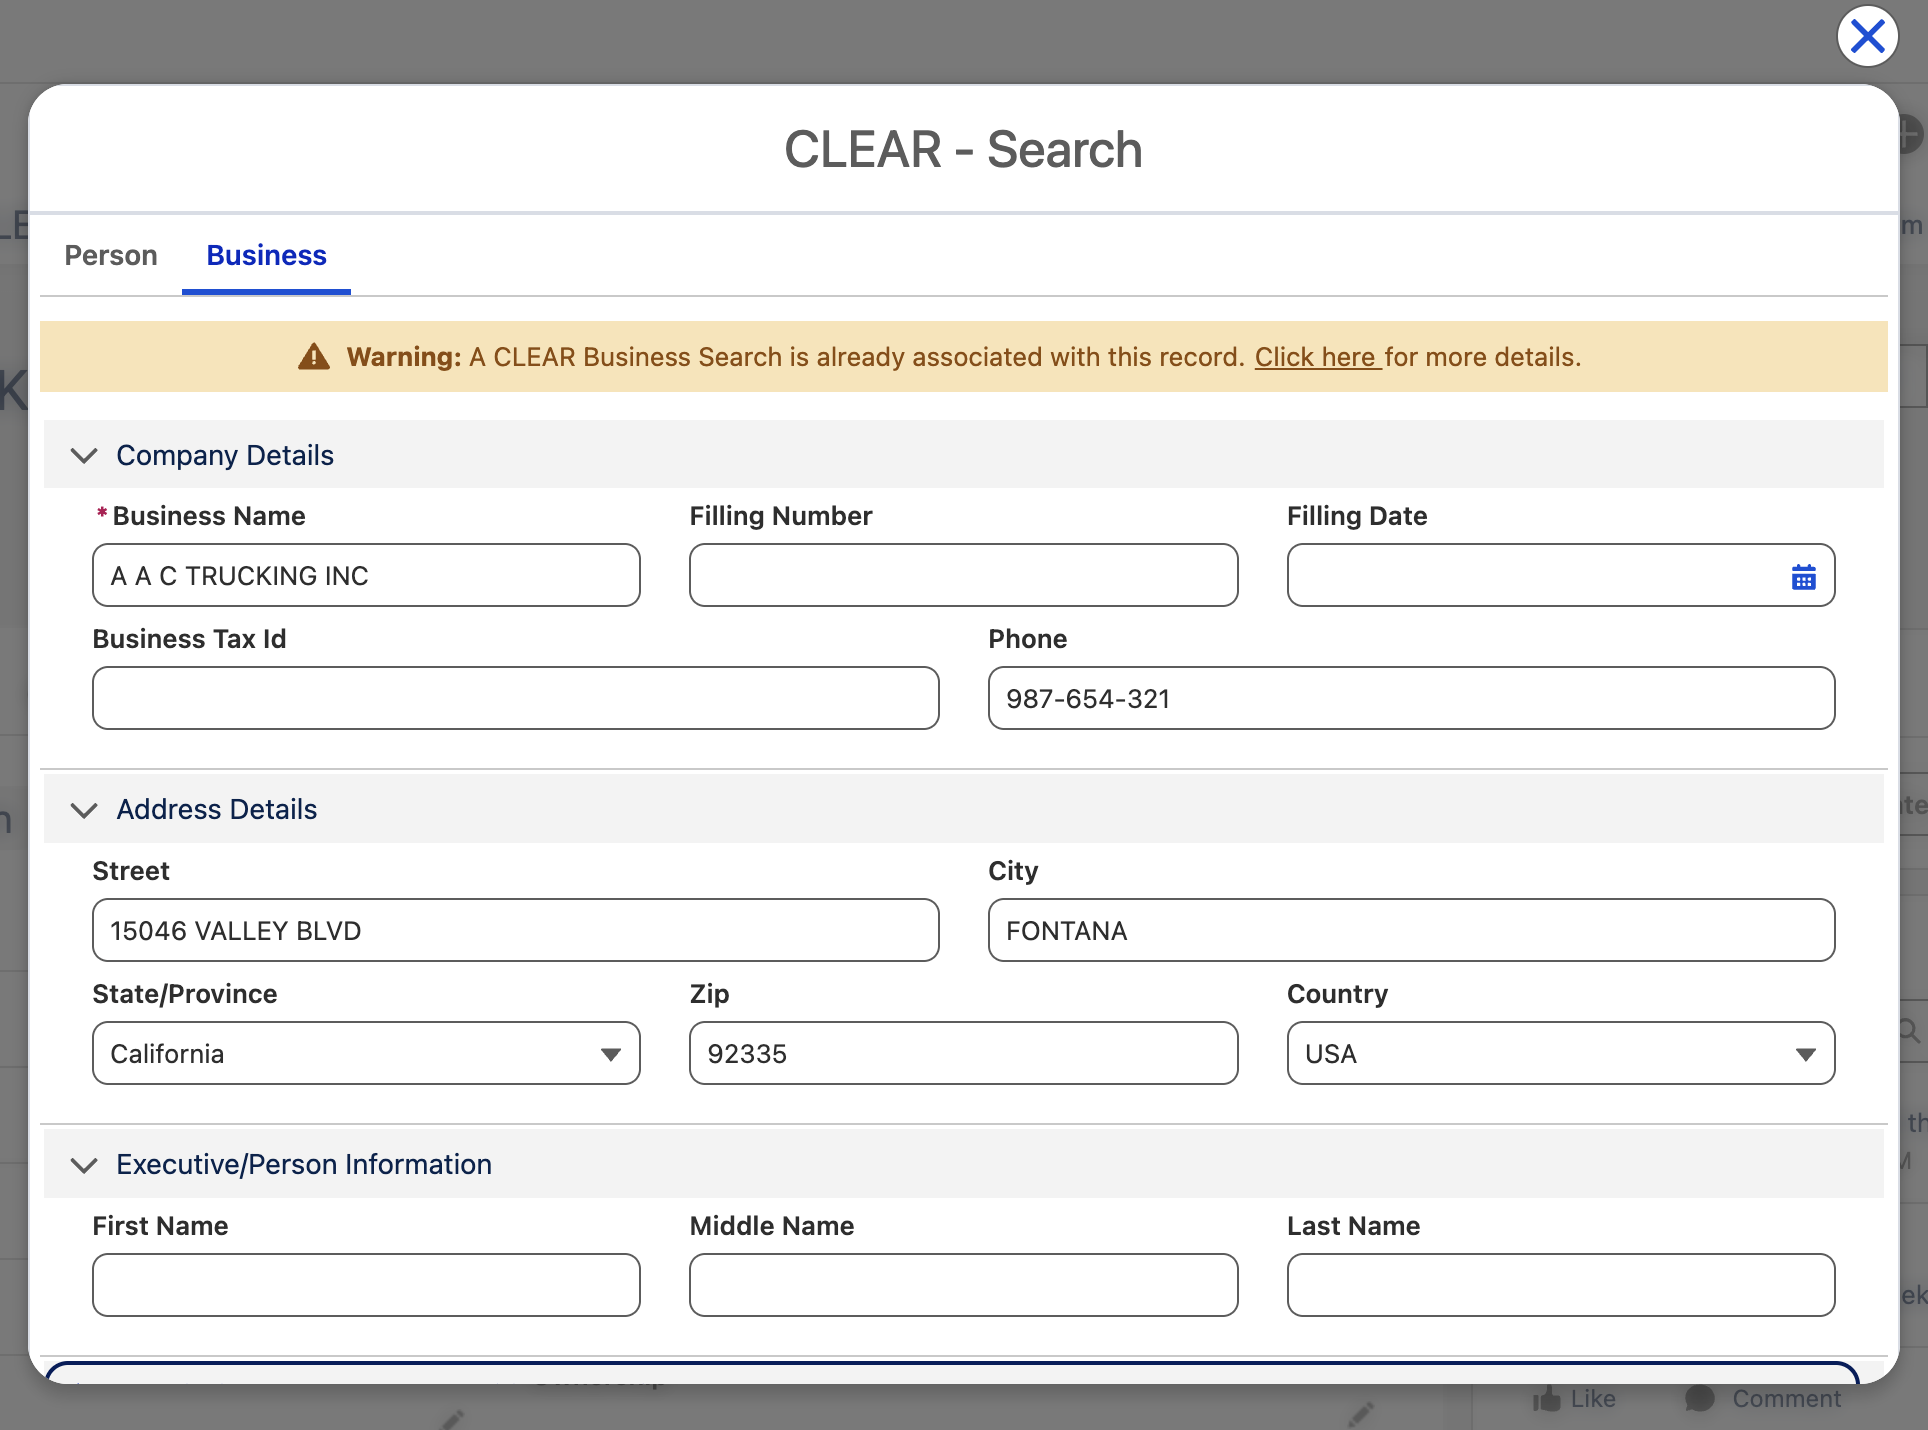The image size is (1928, 1430).
Task: Click the City field containing FONTANA
Action: (1412, 930)
